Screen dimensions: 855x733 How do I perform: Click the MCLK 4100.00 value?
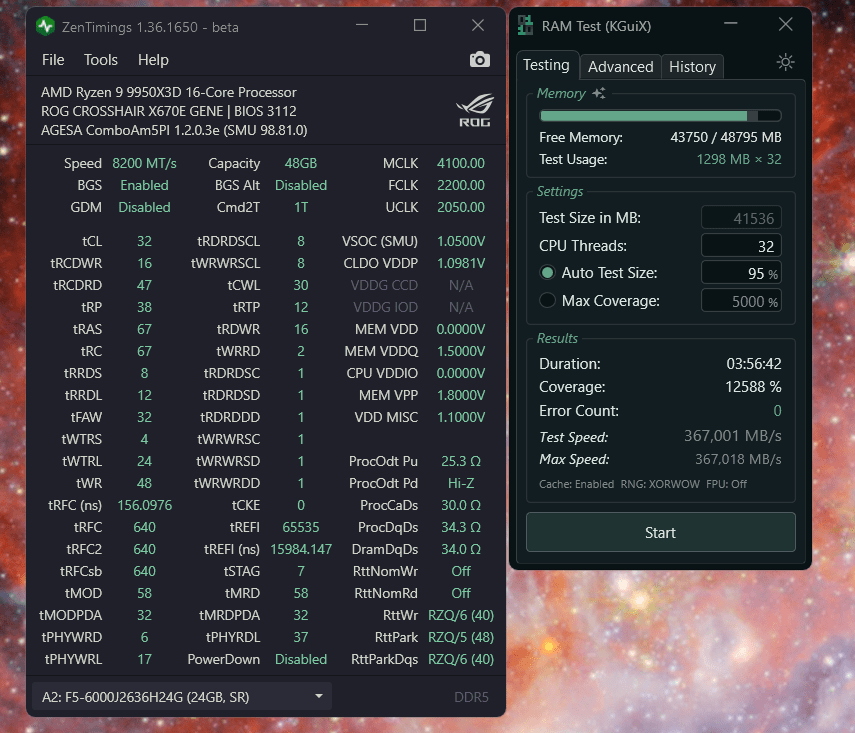click(x=461, y=163)
